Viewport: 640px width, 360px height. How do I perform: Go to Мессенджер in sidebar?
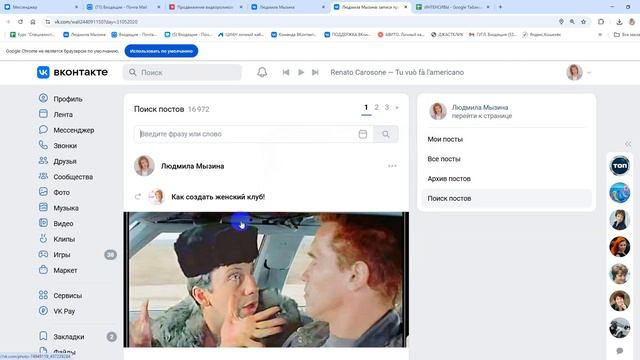[x=73, y=130]
